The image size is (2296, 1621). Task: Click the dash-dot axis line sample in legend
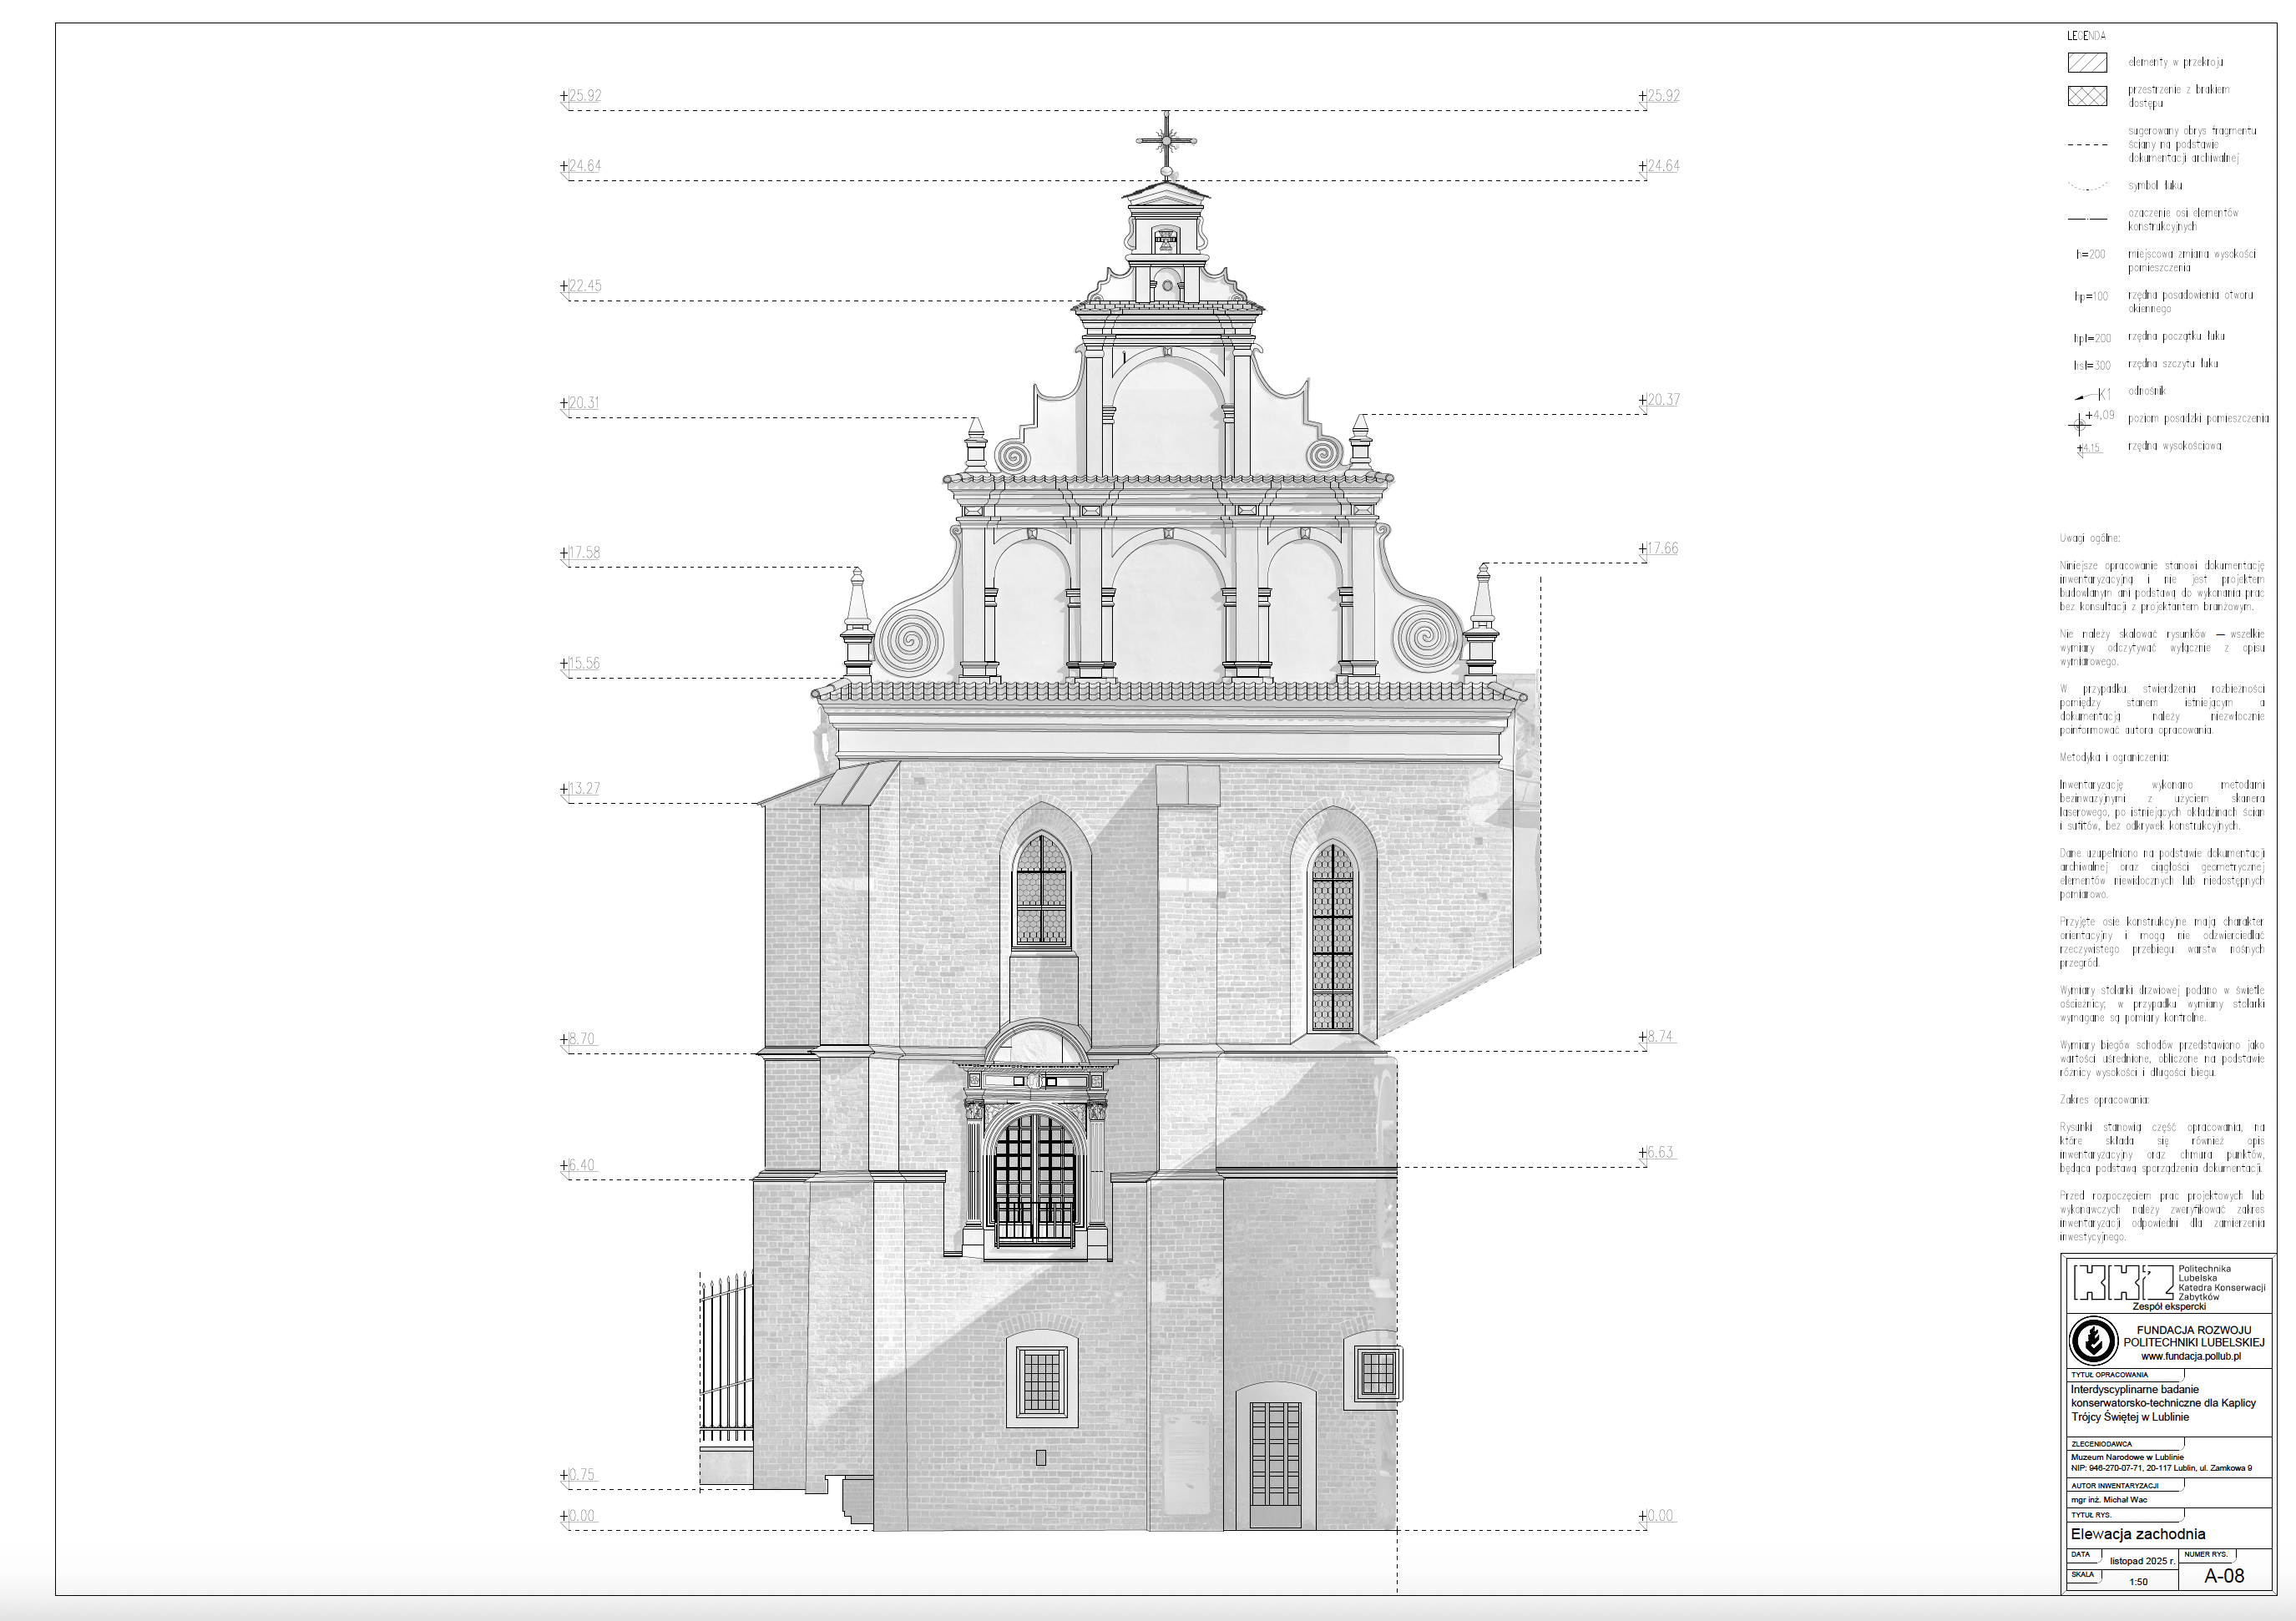pos(2087,219)
